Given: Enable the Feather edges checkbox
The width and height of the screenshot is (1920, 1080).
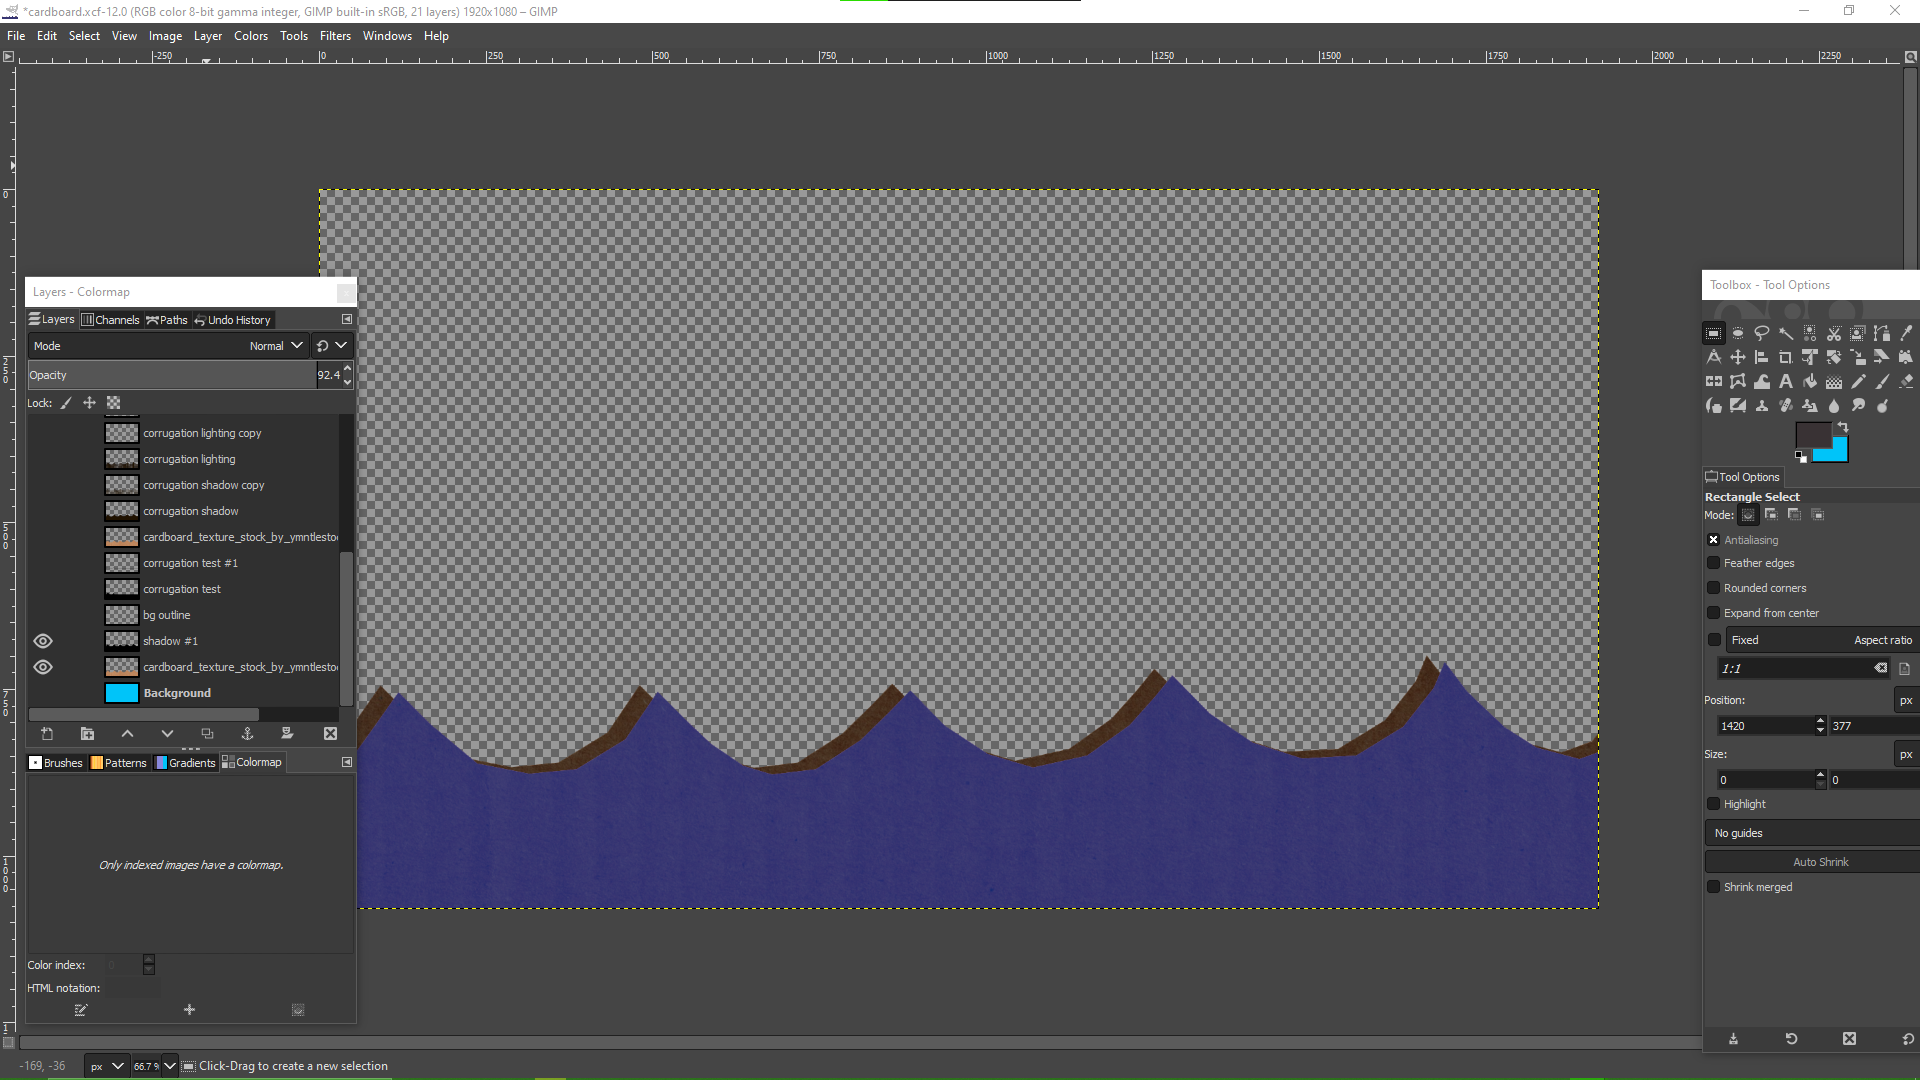Looking at the screenshot, I should coord(1714,563).
